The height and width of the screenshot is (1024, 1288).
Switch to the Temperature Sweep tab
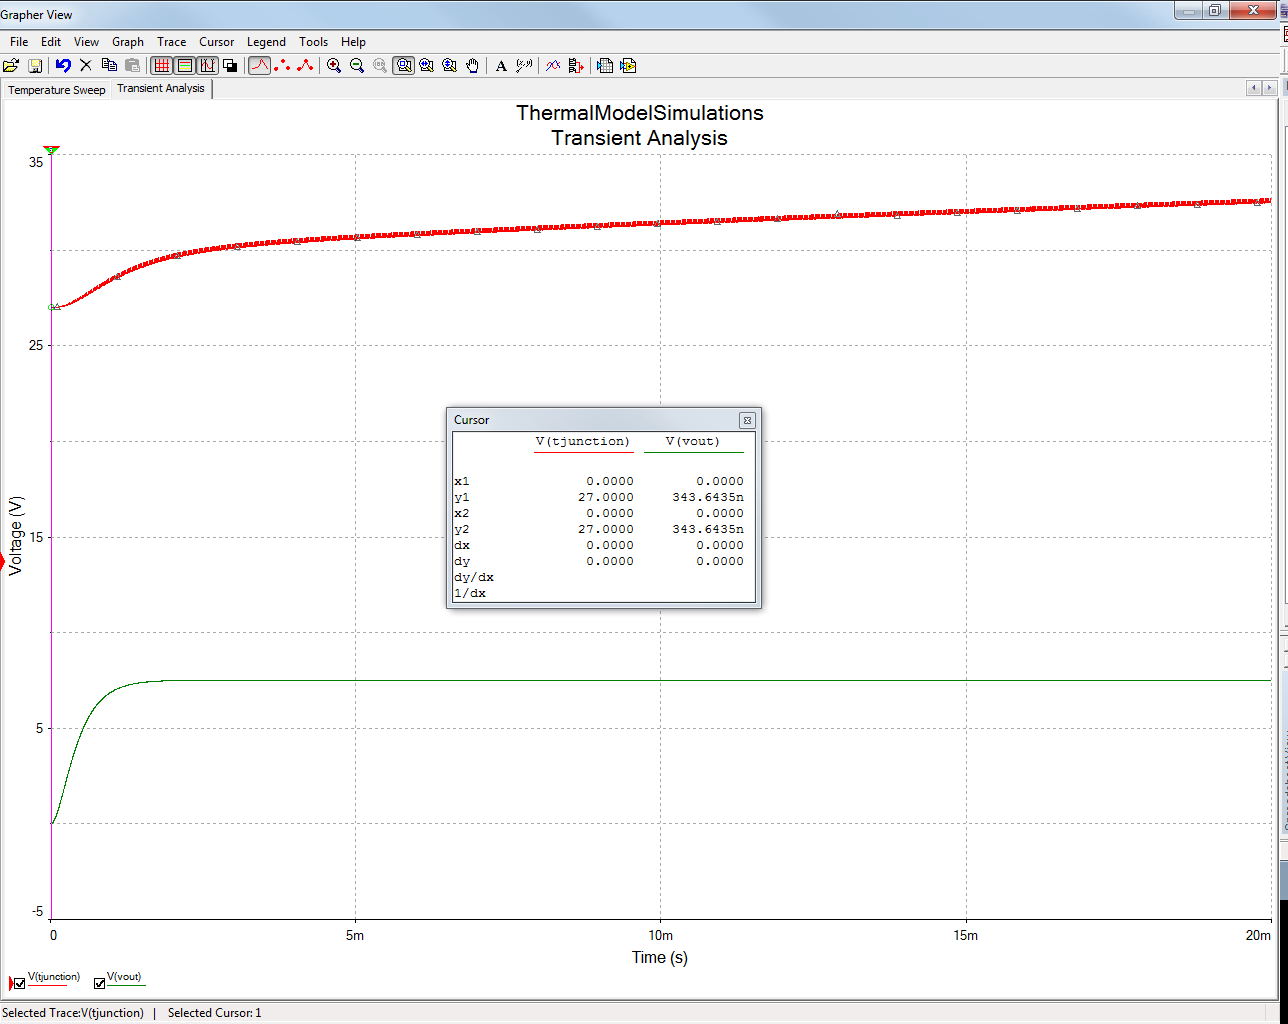click(57, 90)
